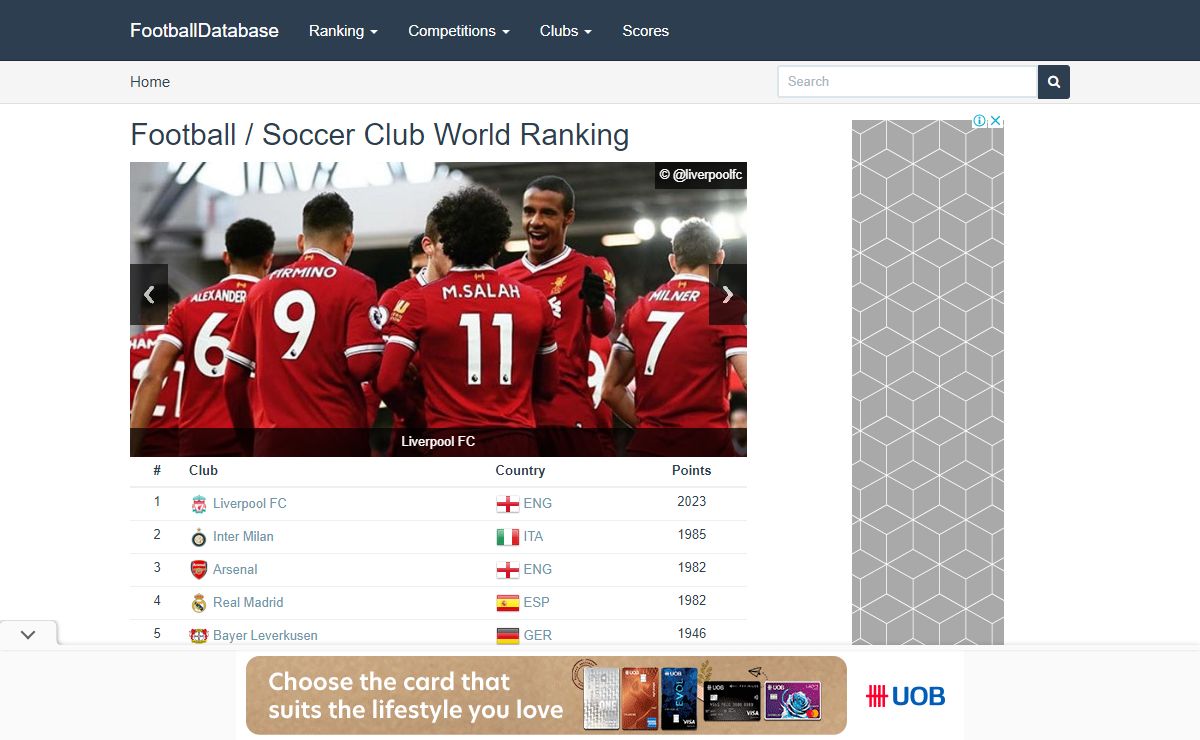Click the GER country link

[538, 635]
